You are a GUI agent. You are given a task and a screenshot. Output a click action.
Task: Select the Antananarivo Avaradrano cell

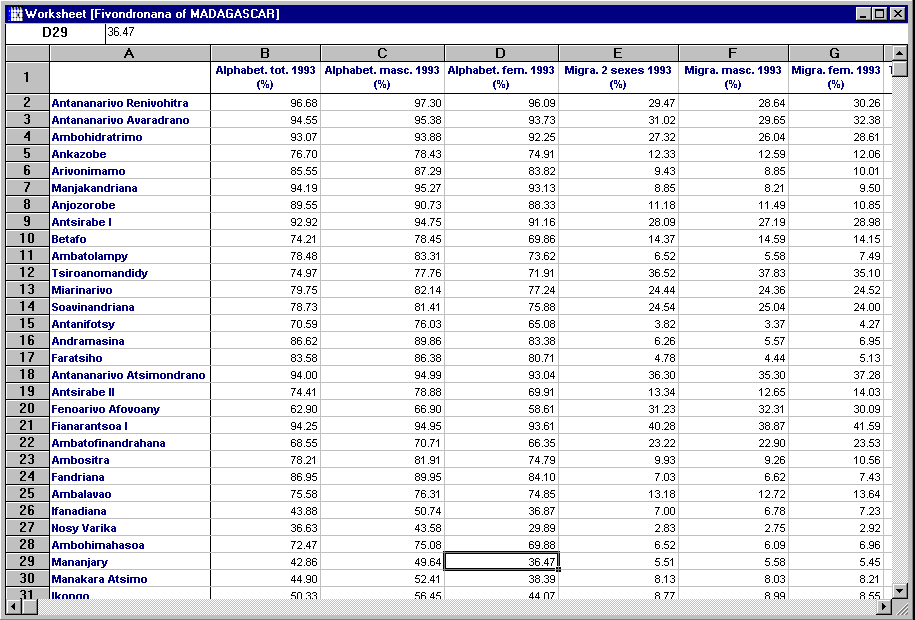pos(130,120)
